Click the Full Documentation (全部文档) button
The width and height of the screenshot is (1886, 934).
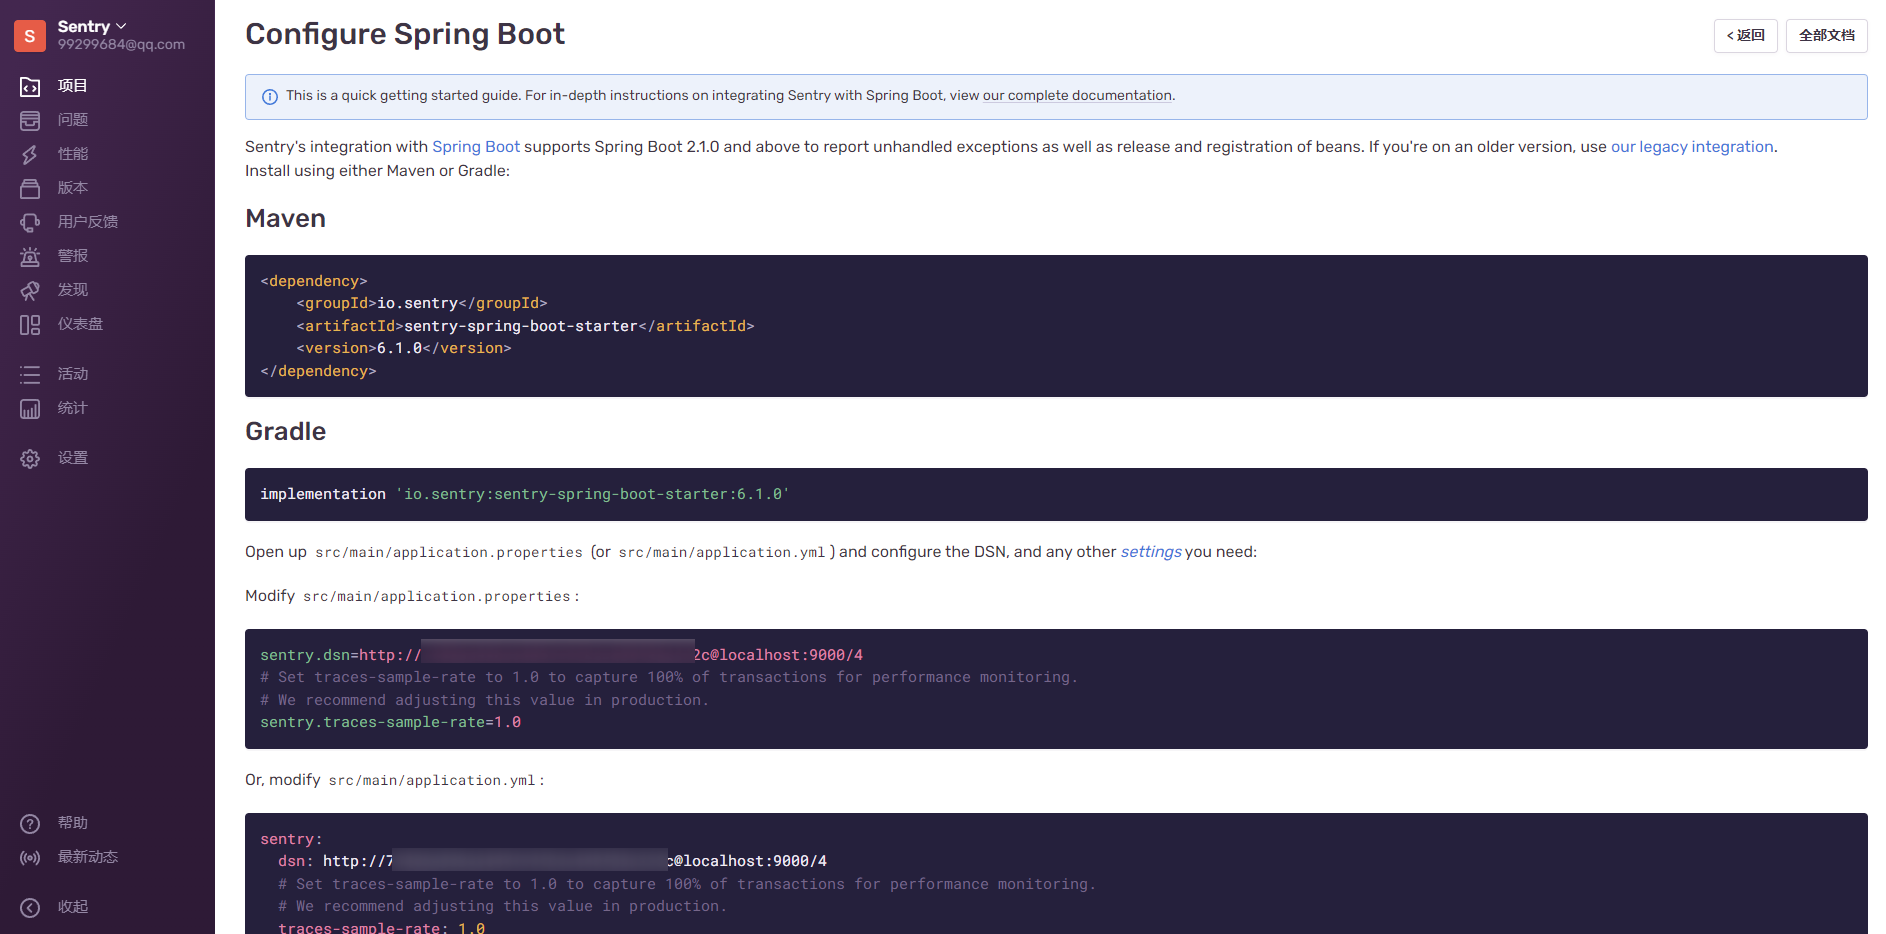click(x=1826, y=36)
